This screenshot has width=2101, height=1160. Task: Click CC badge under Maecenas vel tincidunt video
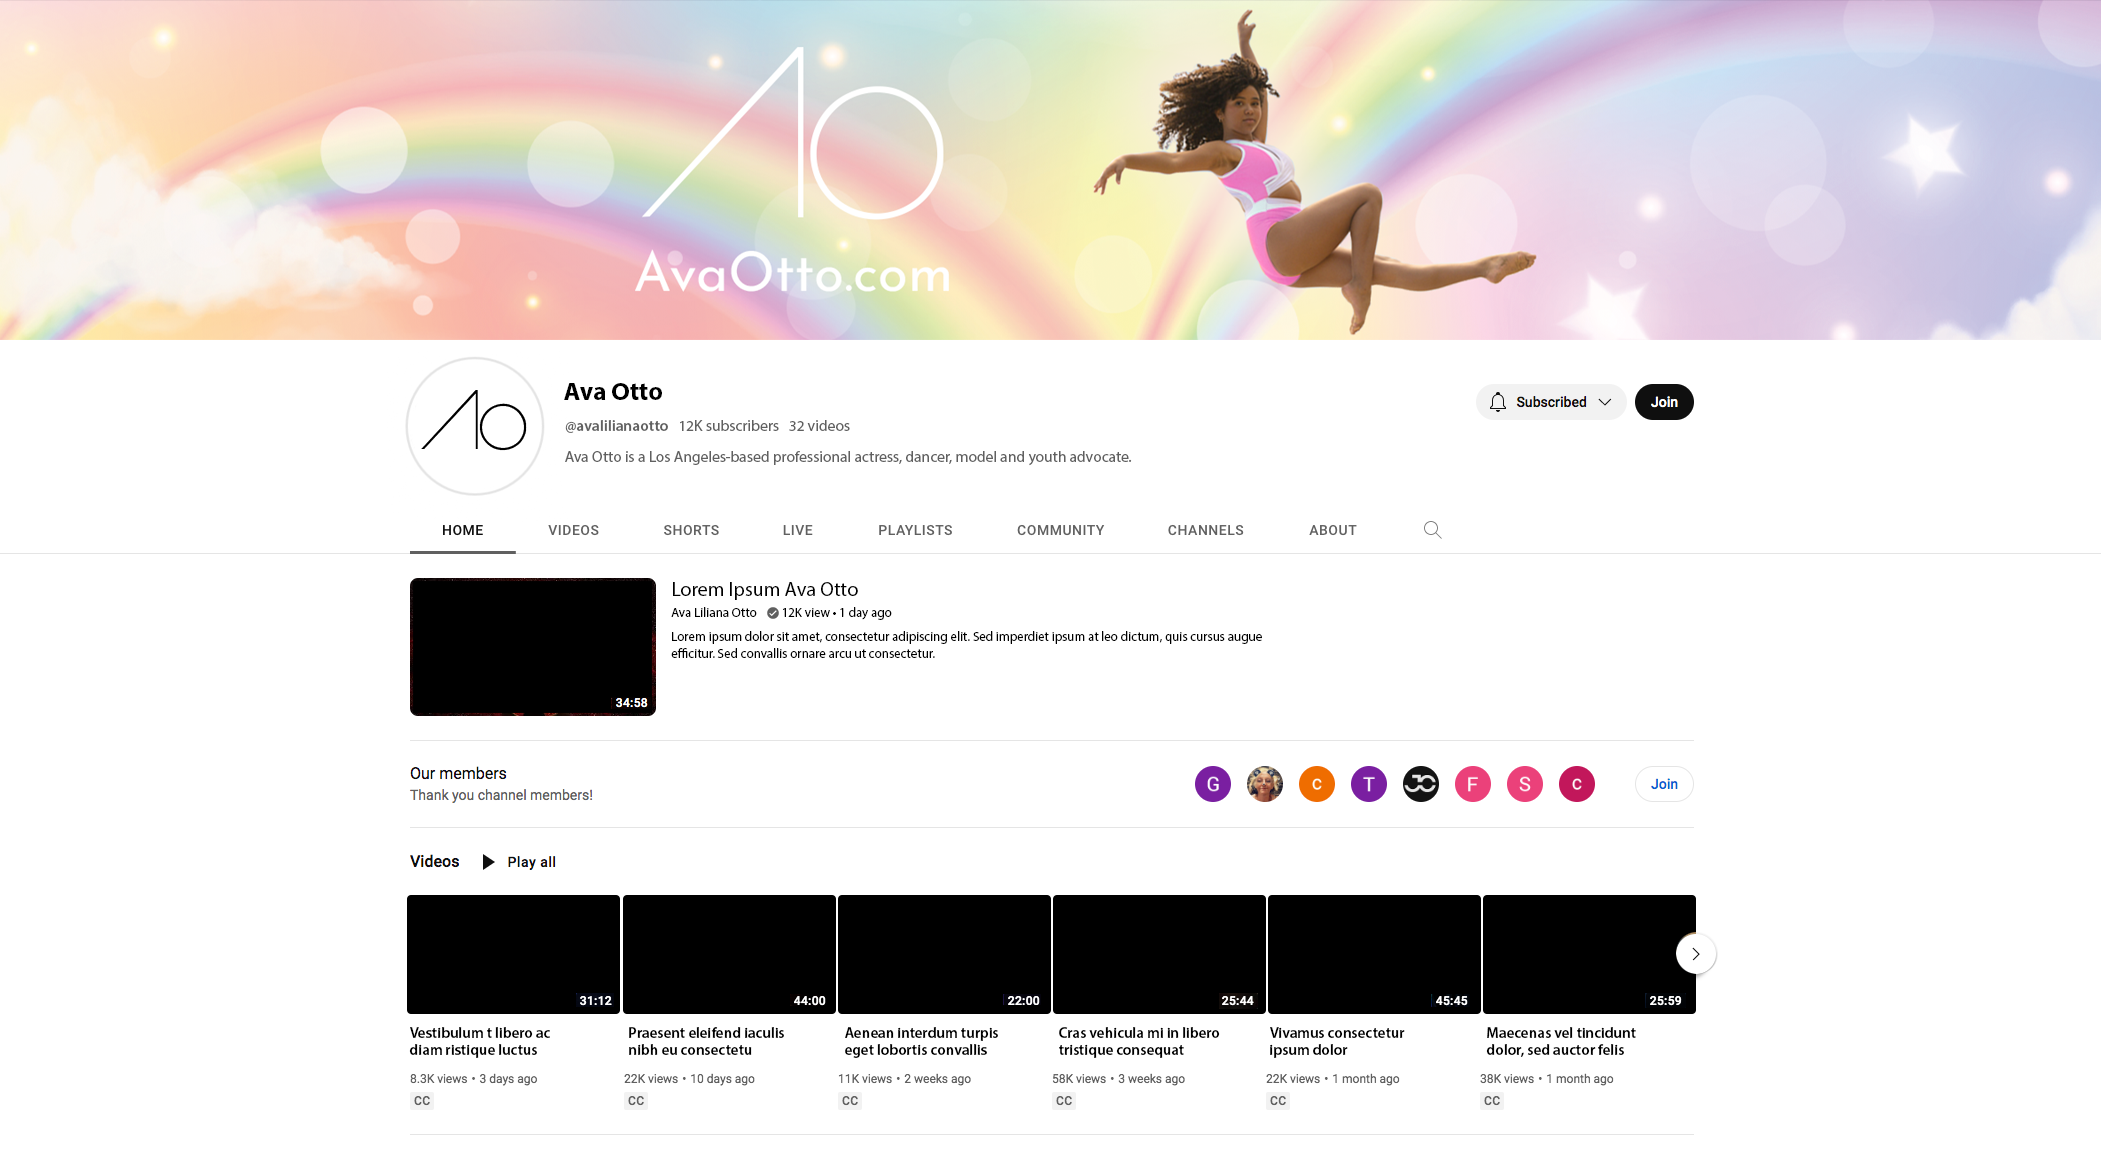(x=1492, y=1101)
